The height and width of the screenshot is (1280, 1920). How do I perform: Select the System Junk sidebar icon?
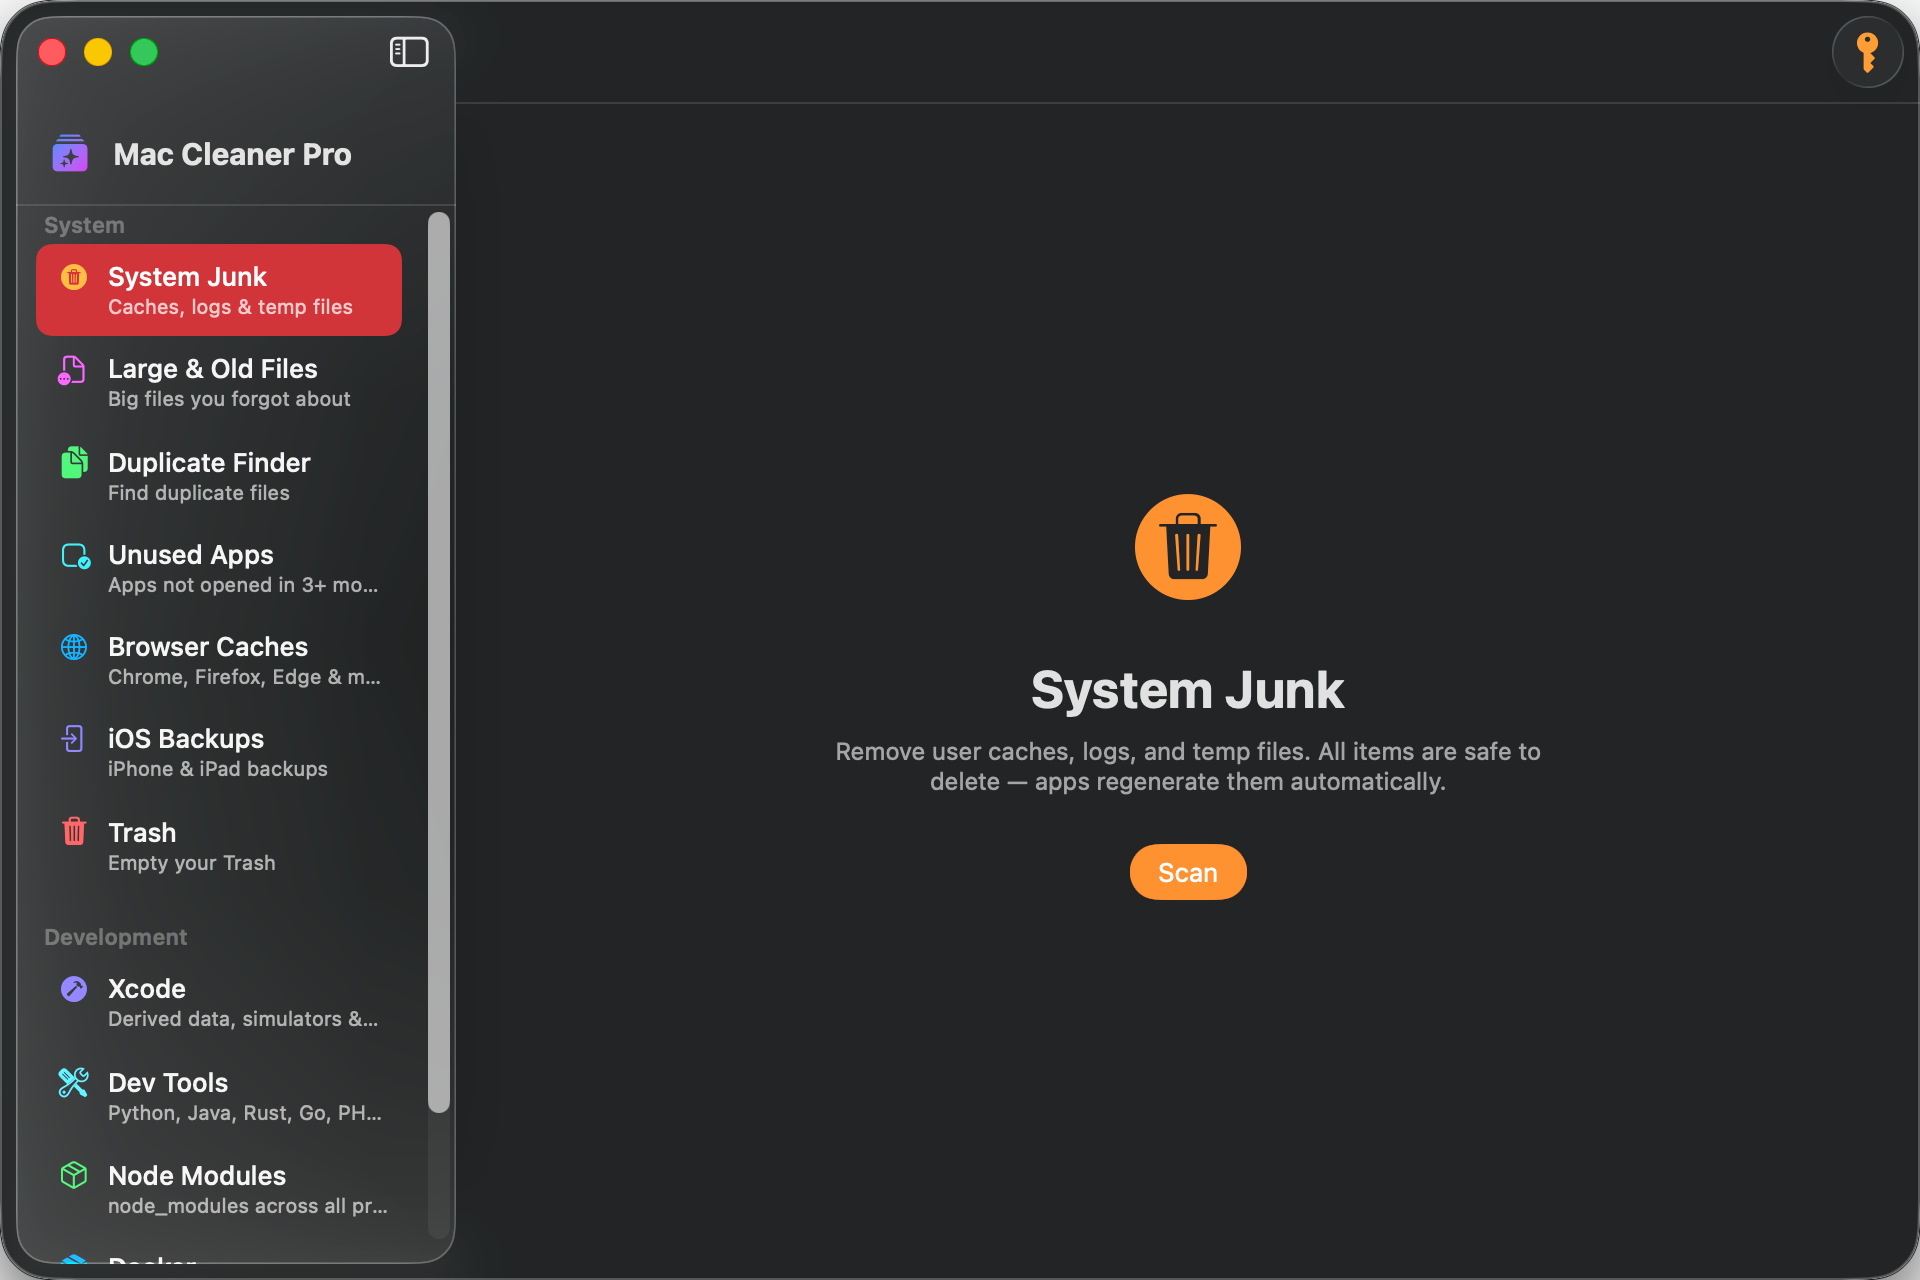point(74,277)
